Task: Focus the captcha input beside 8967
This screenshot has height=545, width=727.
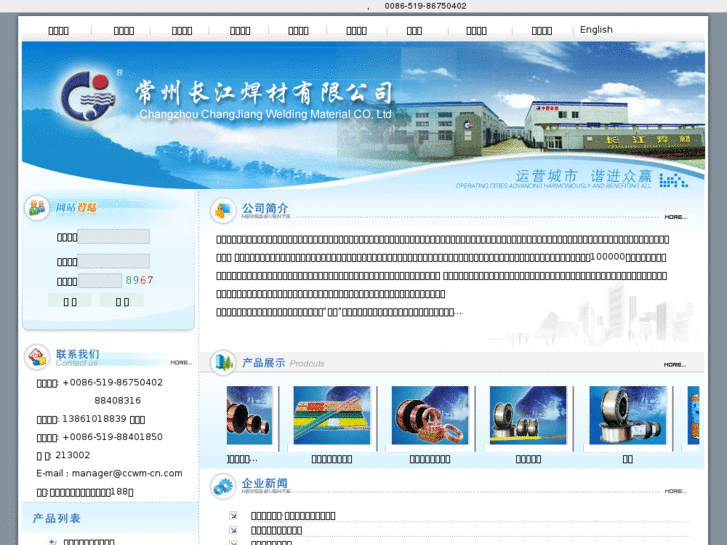Action: coord(100,281)
